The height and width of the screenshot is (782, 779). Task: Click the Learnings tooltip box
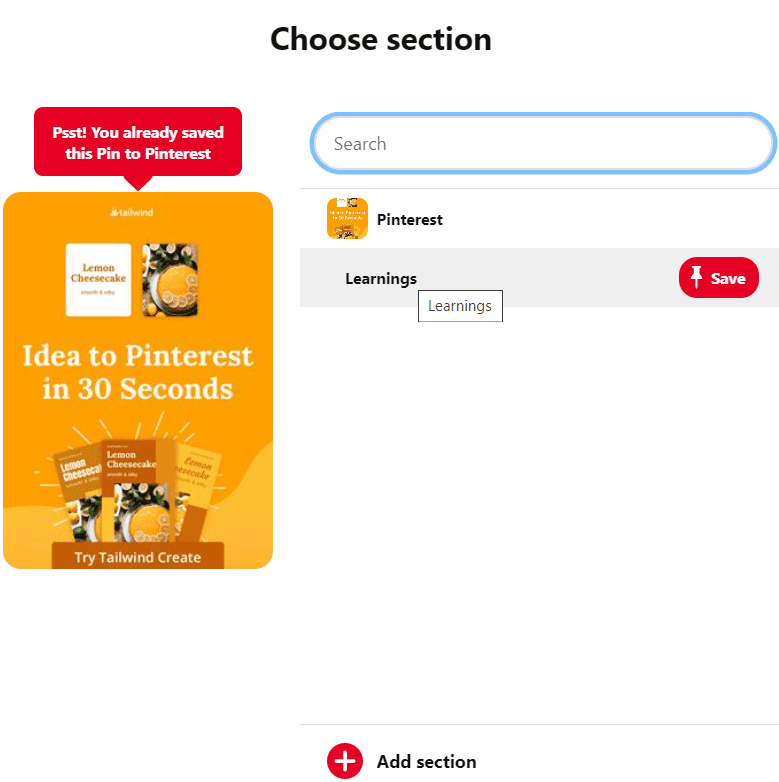[460, 306]
